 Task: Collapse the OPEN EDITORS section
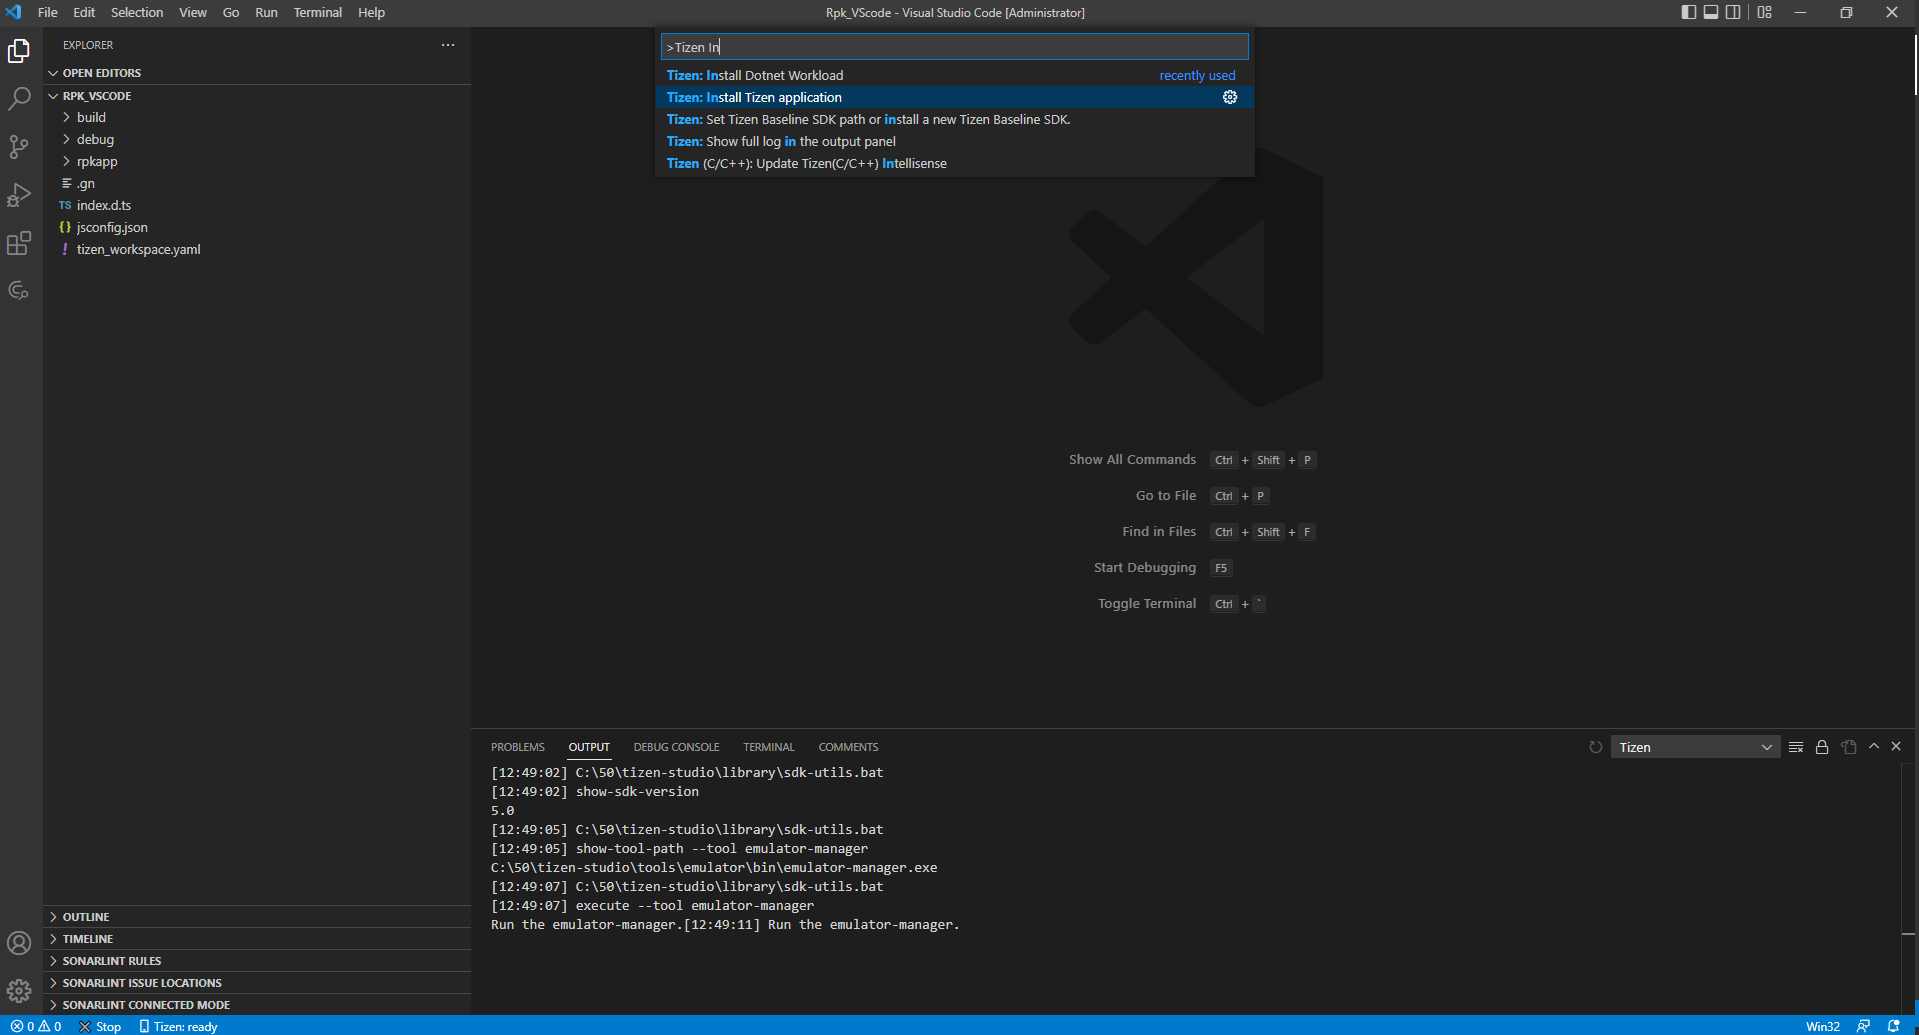click(100, 72)
